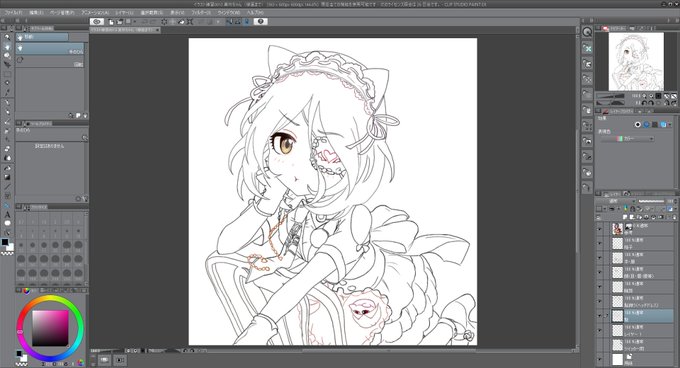Click new raster layer icon in Layer panel
The width and height of the screenshot is (680, 368).
624,217
